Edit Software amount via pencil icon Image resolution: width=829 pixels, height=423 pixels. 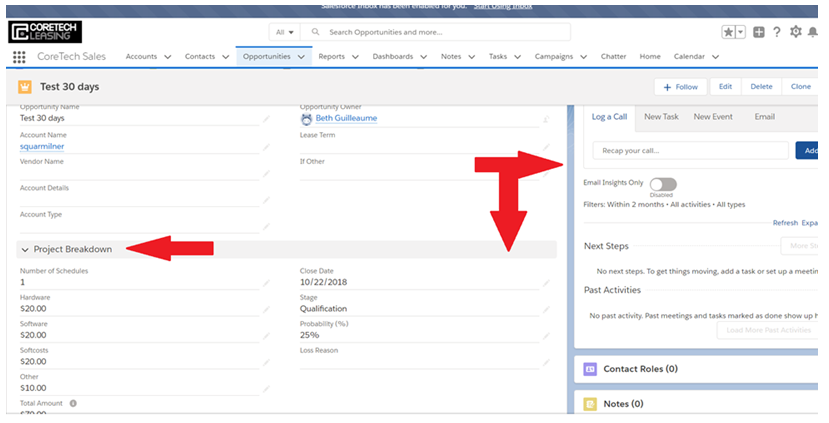tap(266, 336)
